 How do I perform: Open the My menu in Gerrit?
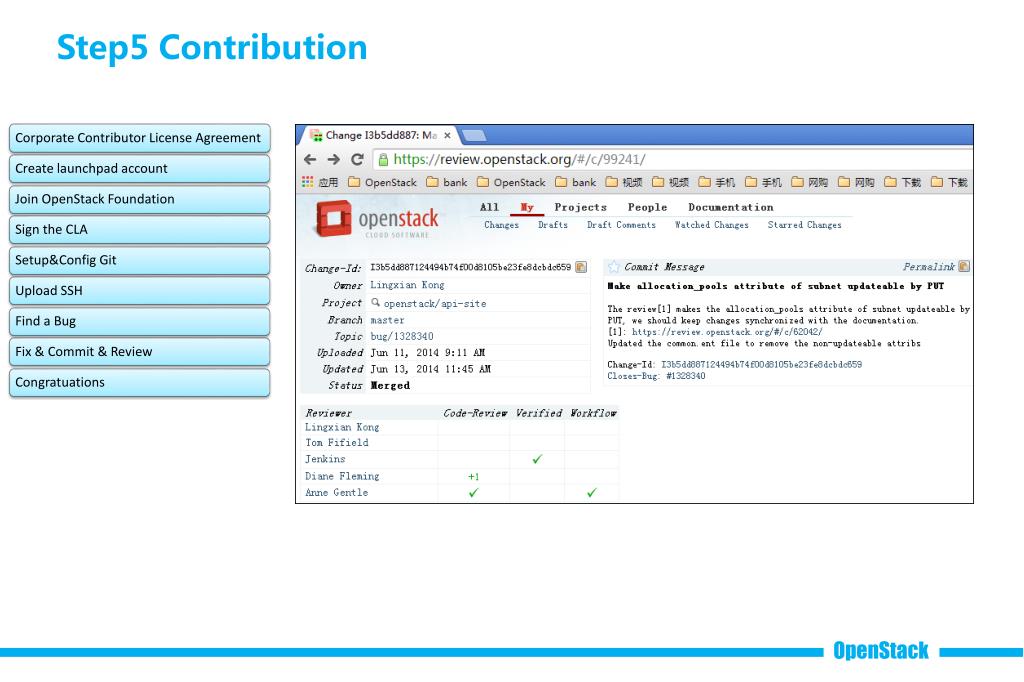click(527, 207)
